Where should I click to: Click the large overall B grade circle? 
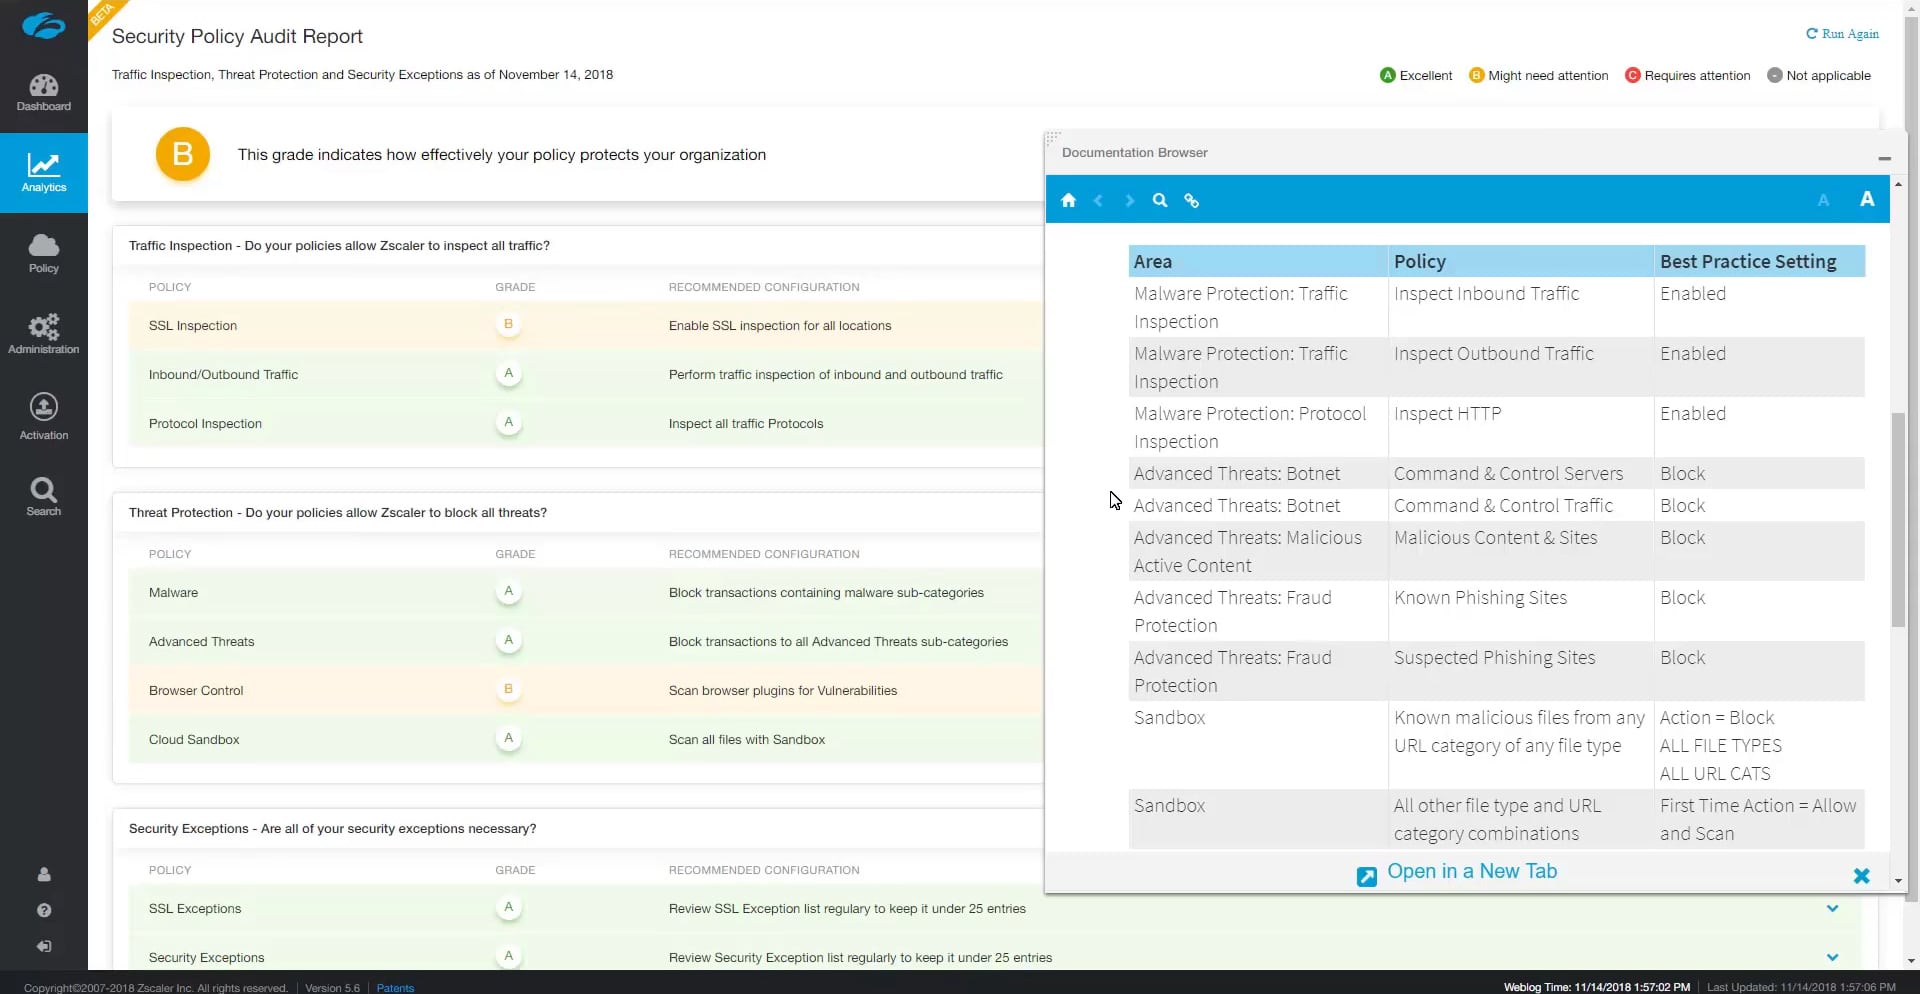(183, 154)
